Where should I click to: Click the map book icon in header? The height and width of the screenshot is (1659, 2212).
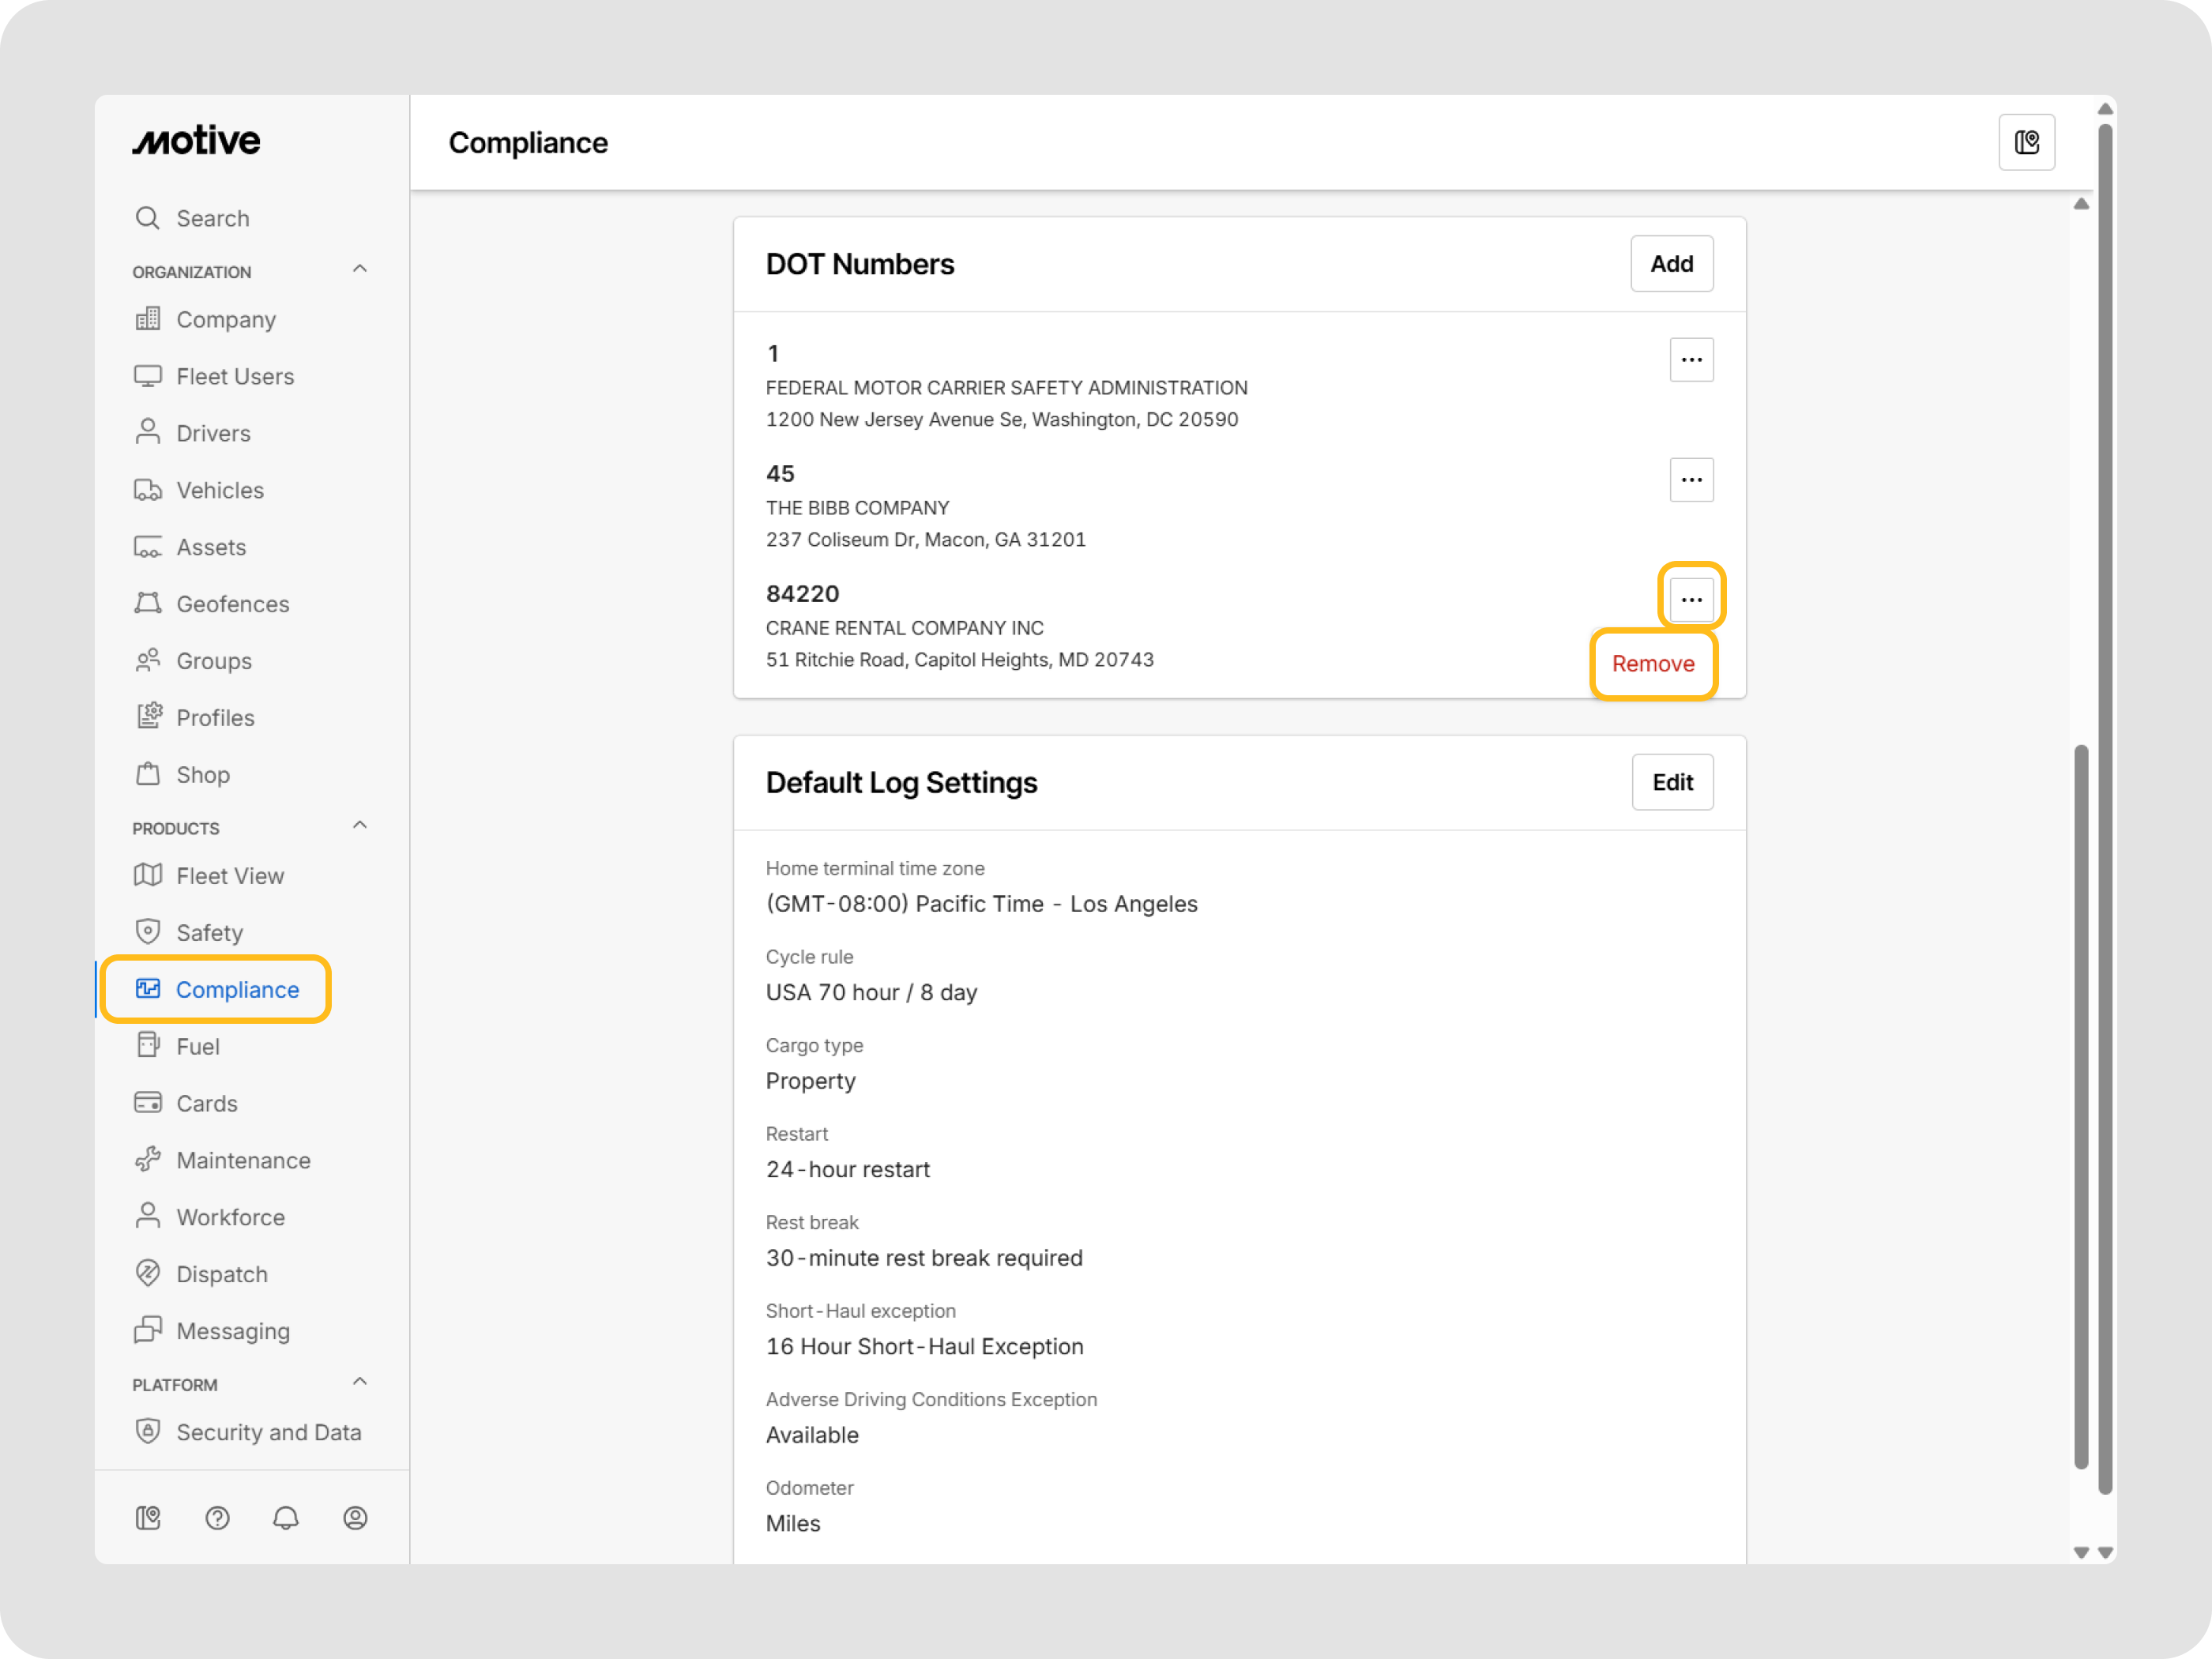(2026, 143)
